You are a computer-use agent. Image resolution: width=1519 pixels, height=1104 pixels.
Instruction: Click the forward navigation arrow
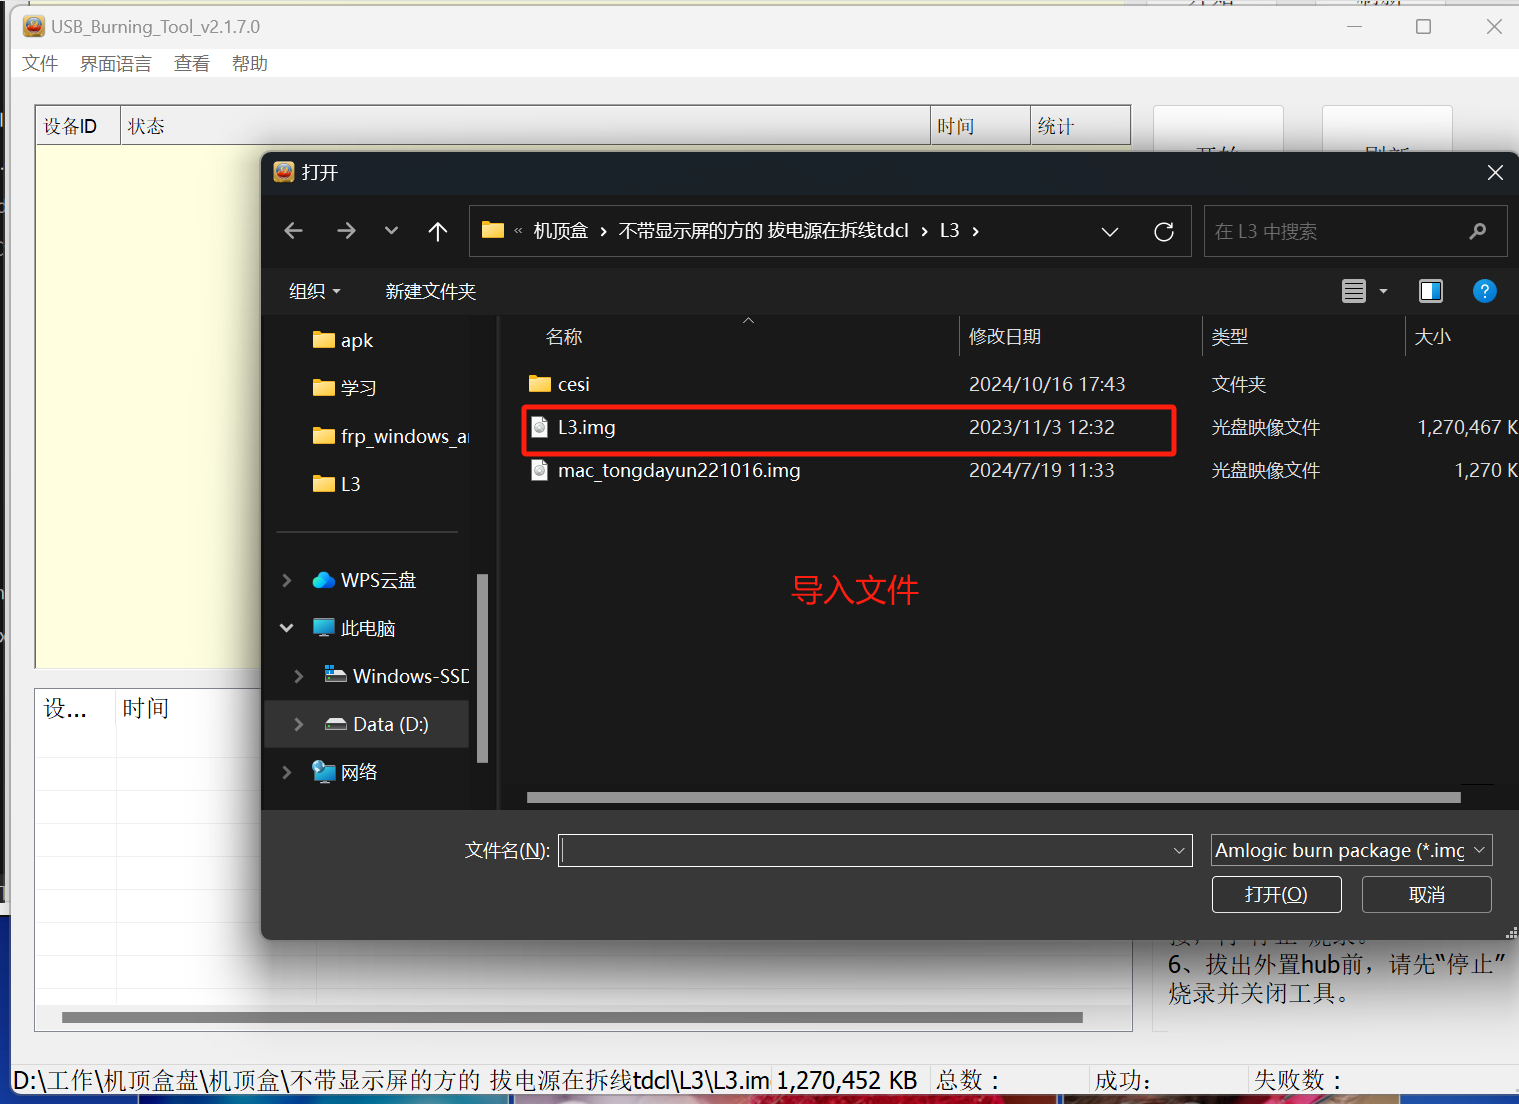tap(346, 231)
